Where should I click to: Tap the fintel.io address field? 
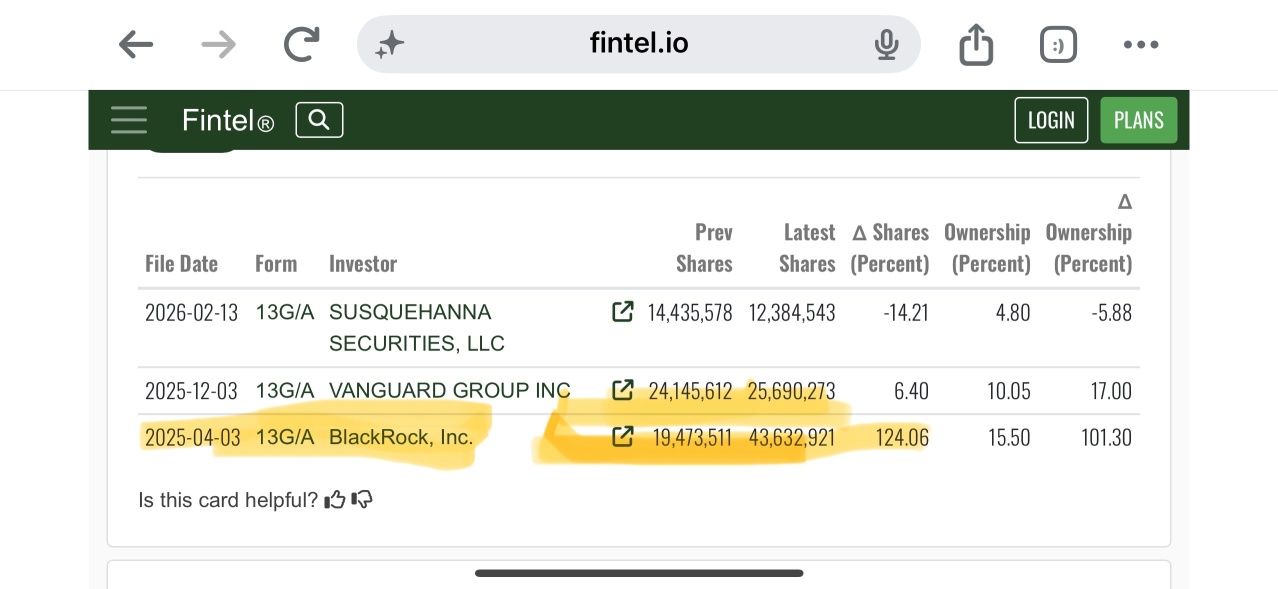pos(639,44)
